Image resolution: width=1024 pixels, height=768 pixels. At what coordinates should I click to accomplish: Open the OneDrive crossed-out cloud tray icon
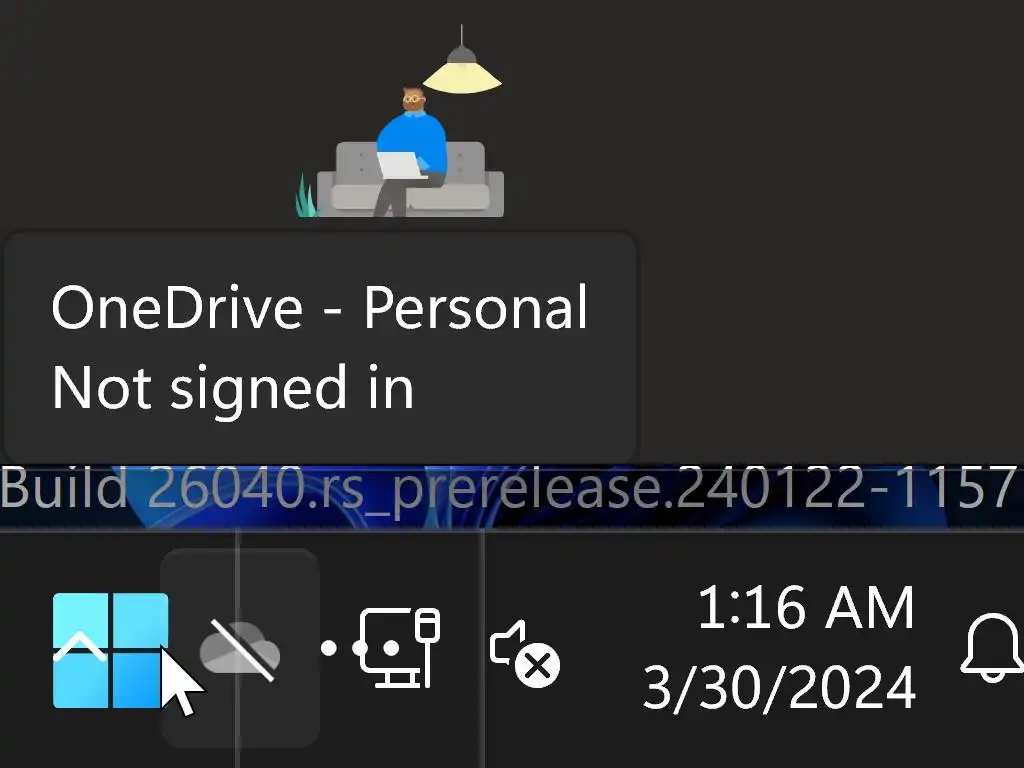(240, 650)
